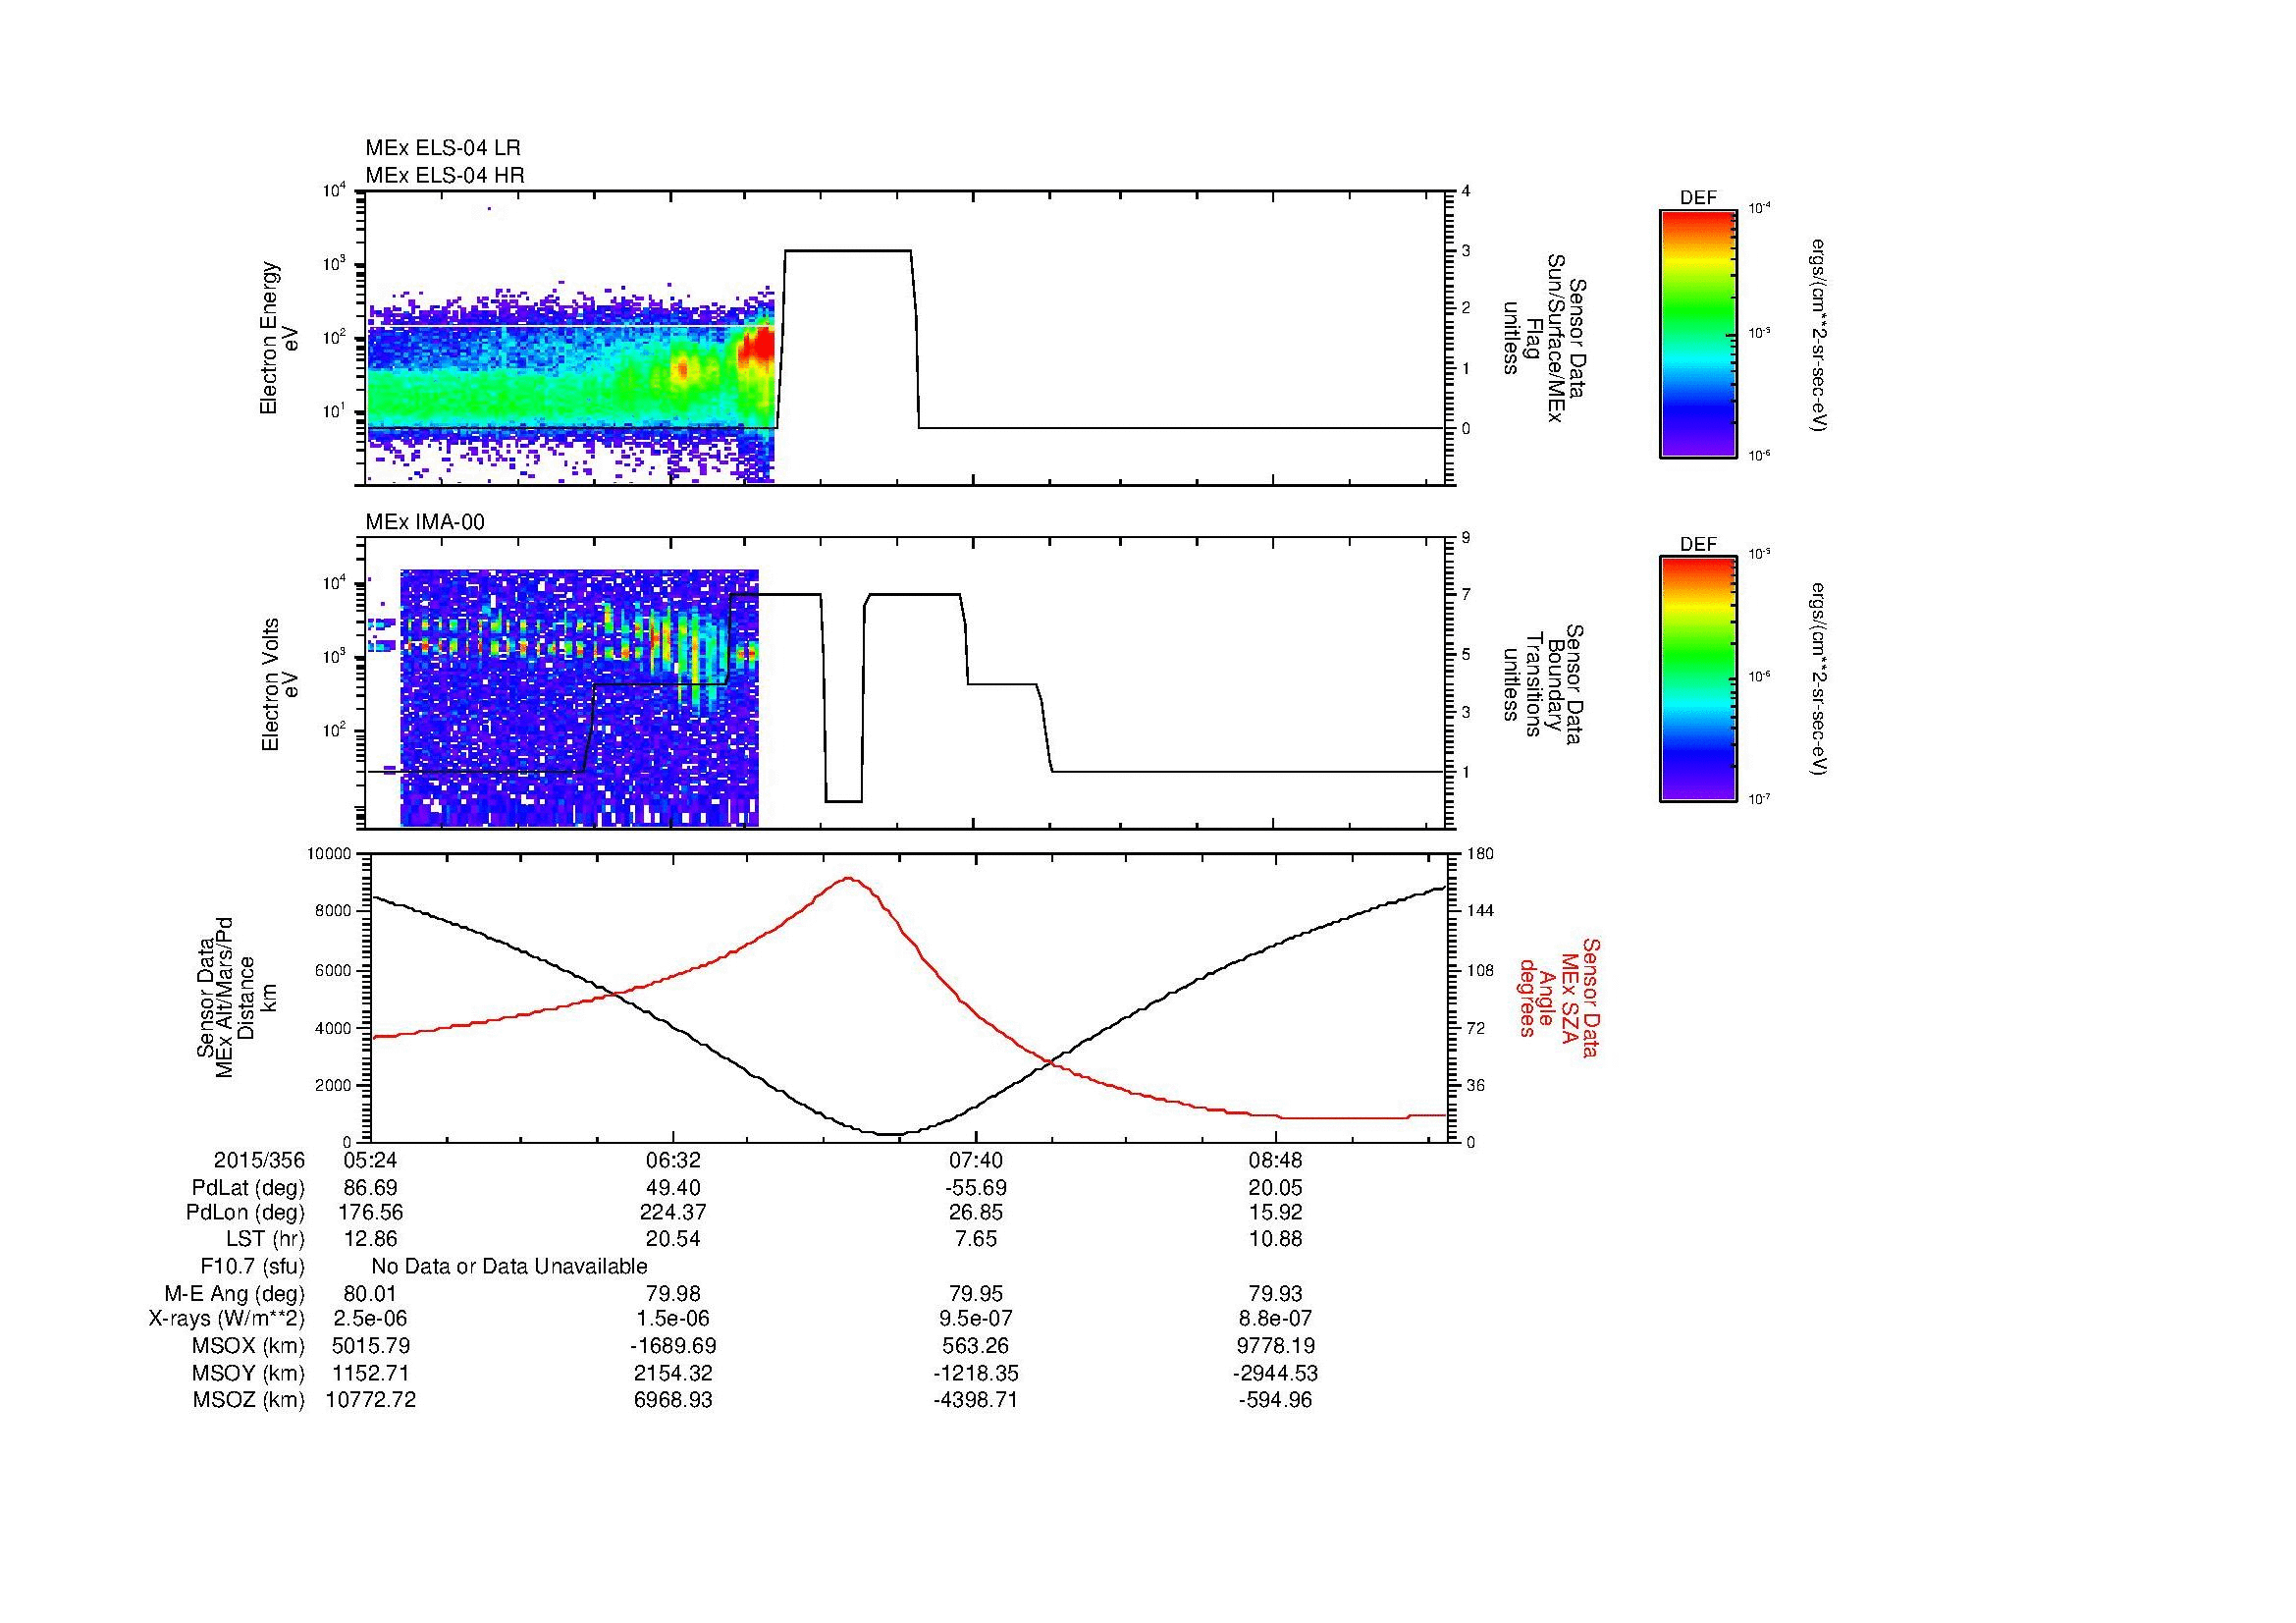Click MSOZ value '-4398.71'
The image size is (2296, 1623).
click(975, 1400)
